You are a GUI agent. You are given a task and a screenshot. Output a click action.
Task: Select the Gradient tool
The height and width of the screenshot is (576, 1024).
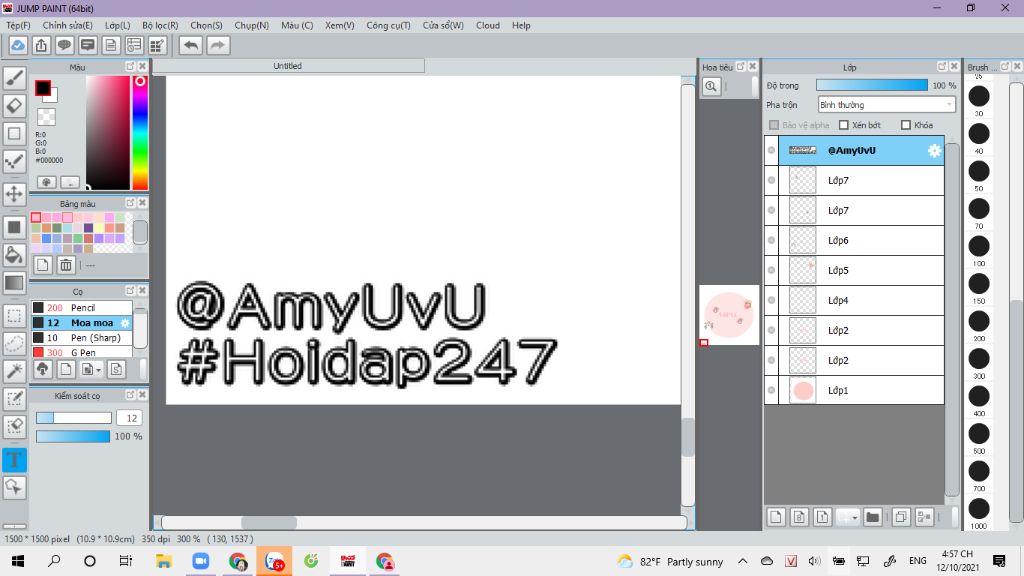[14, 283]
